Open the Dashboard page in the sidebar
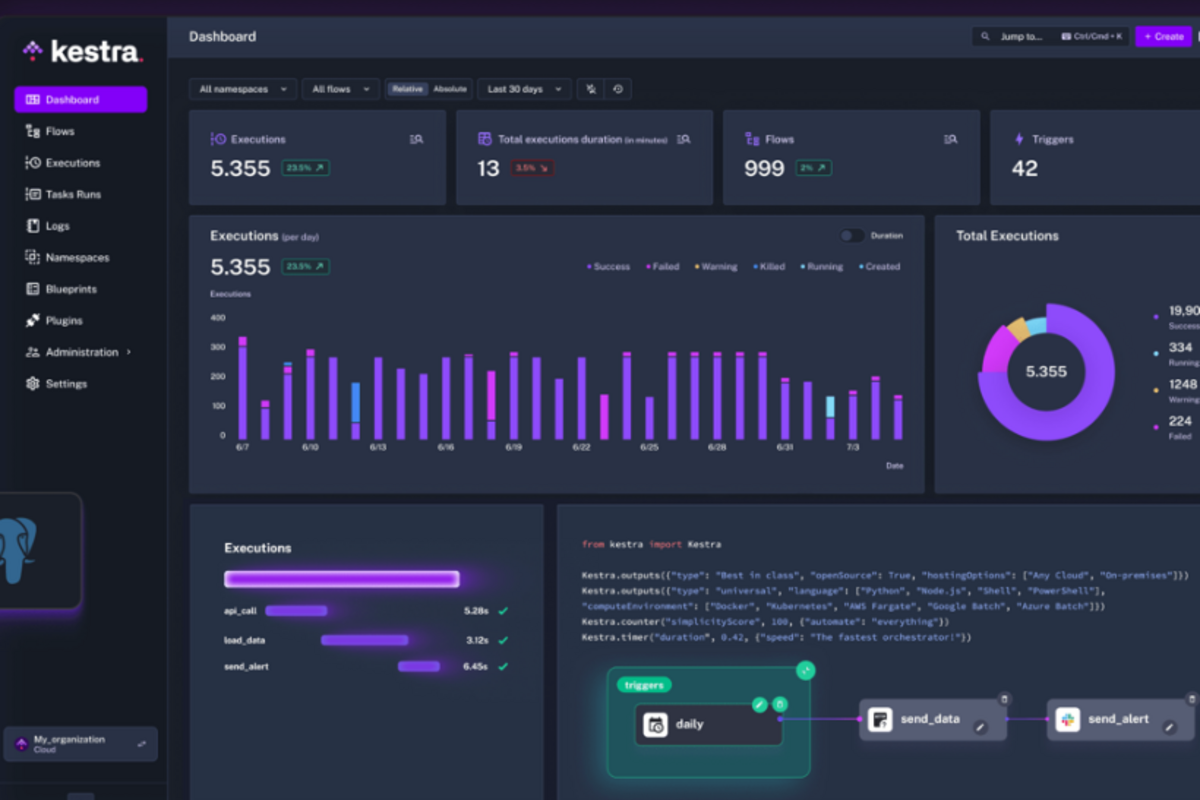Image resolution: width=1200 pixels, height=800 pixels. pos(81,99)
